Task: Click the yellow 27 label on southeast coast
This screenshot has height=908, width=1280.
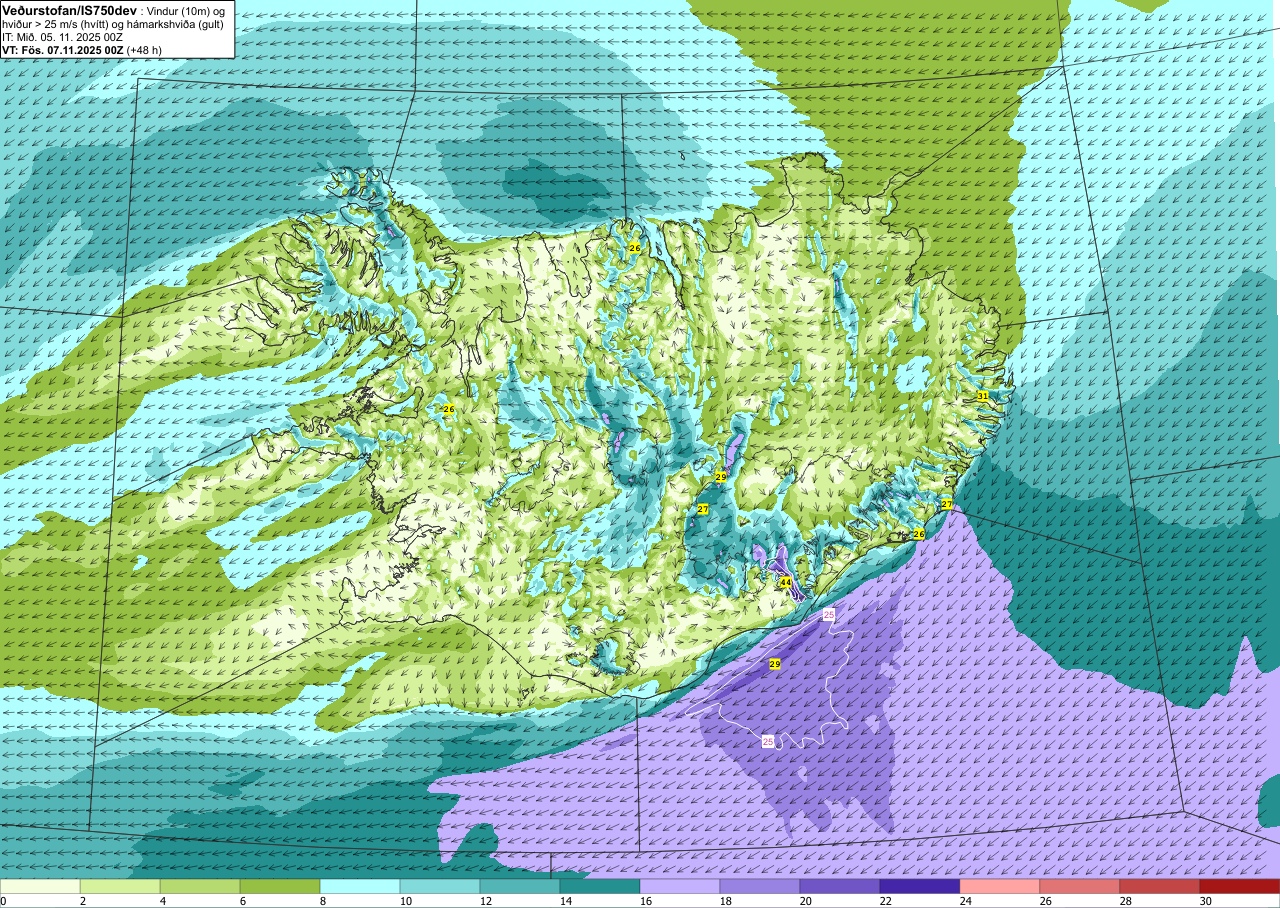Action: pos(947,504)
